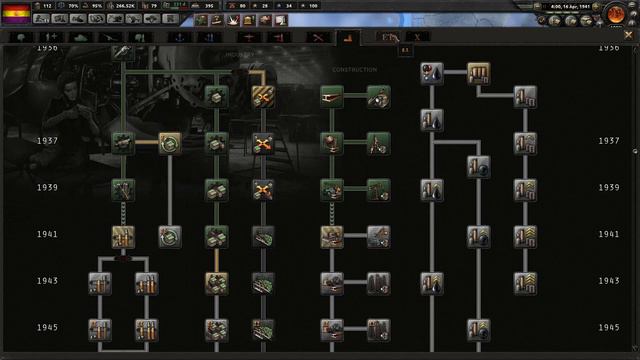The width and height of the screenshot is (640, 360).
Task: Open the Engineering wrench research tab
Action: point(318,38)
